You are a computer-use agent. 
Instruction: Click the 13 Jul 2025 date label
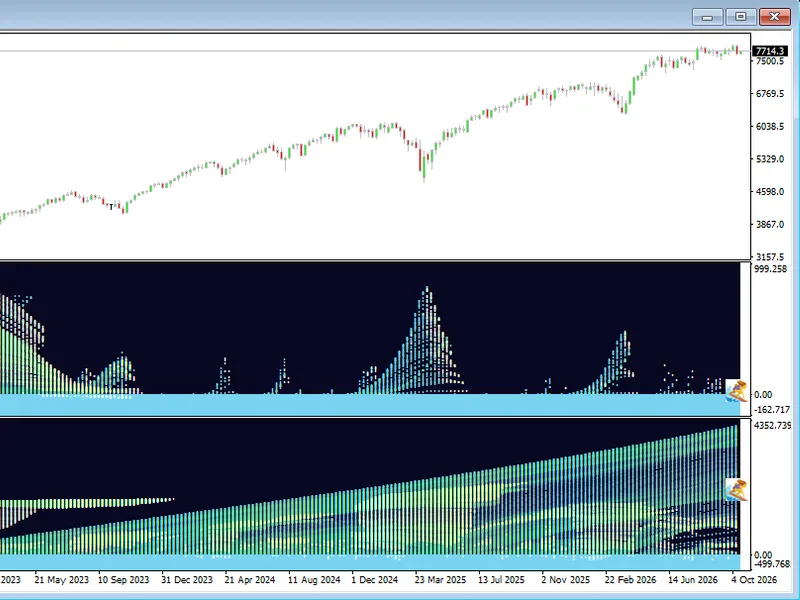(x=501, y=580)
